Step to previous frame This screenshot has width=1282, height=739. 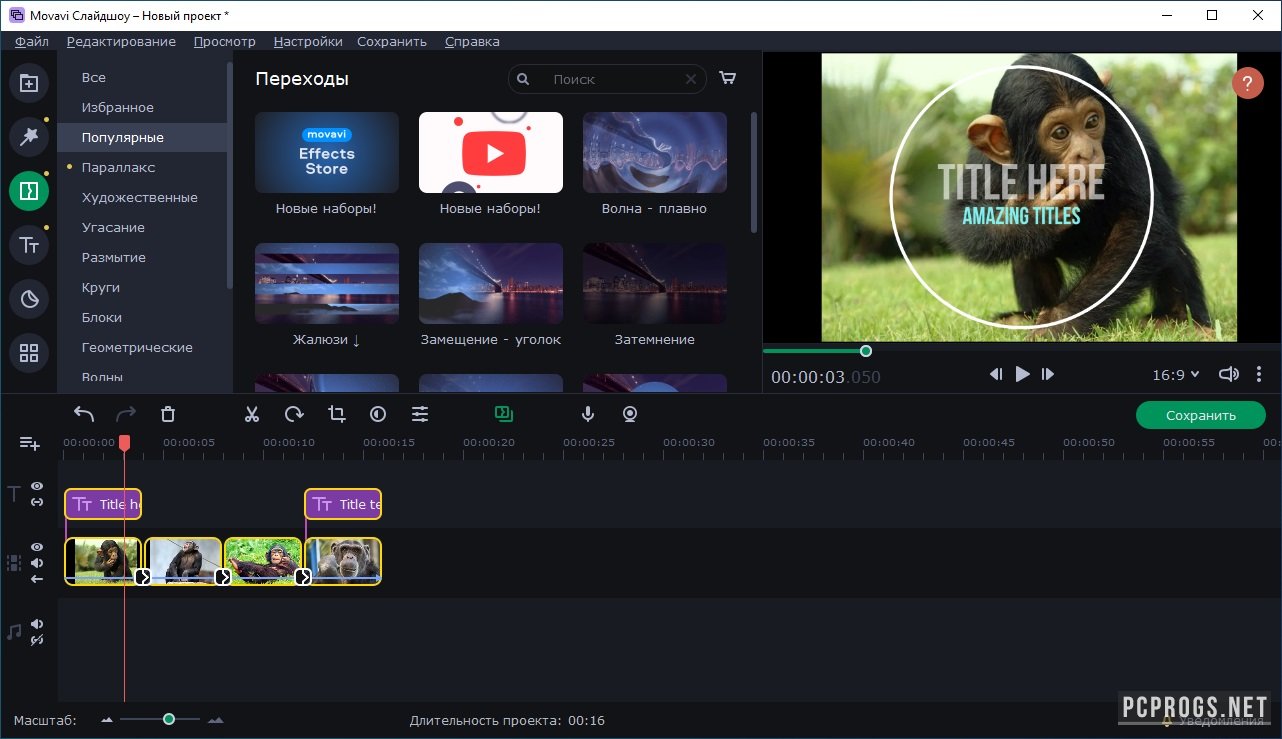(x=996, y=374)
